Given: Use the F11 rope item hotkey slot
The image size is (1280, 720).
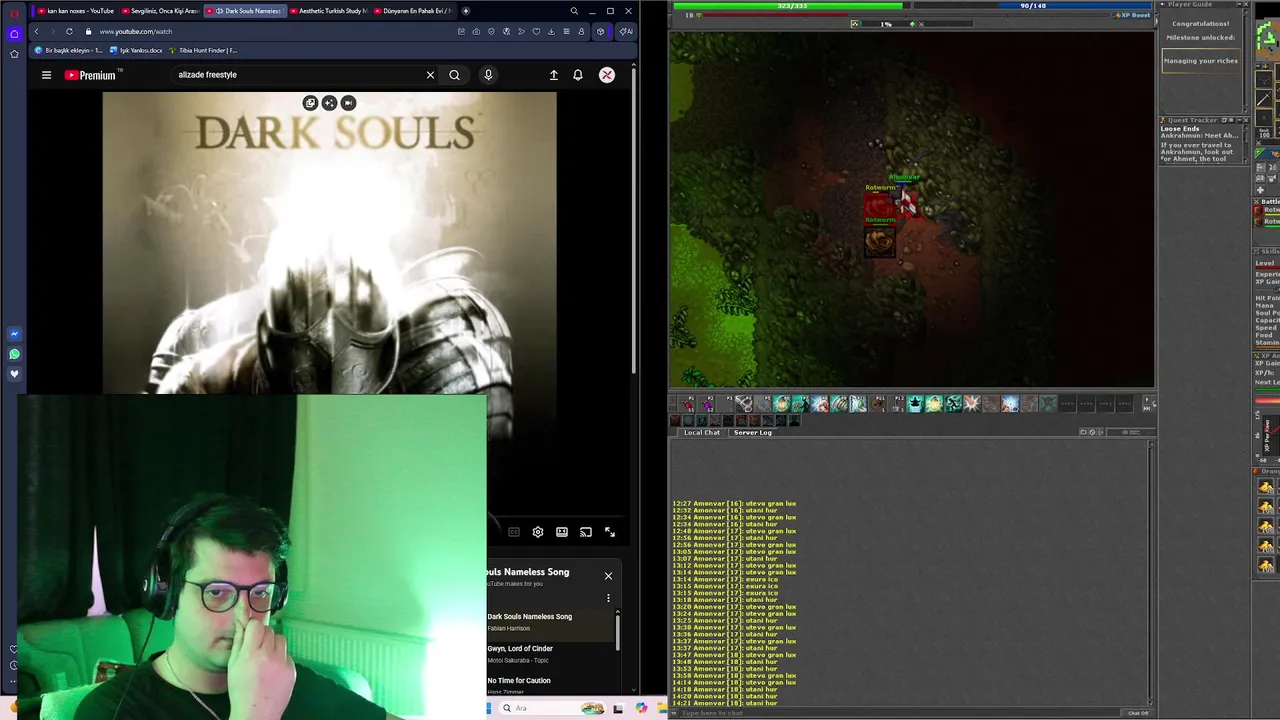Looking at the screenshot, I should (x=878, y=404).
